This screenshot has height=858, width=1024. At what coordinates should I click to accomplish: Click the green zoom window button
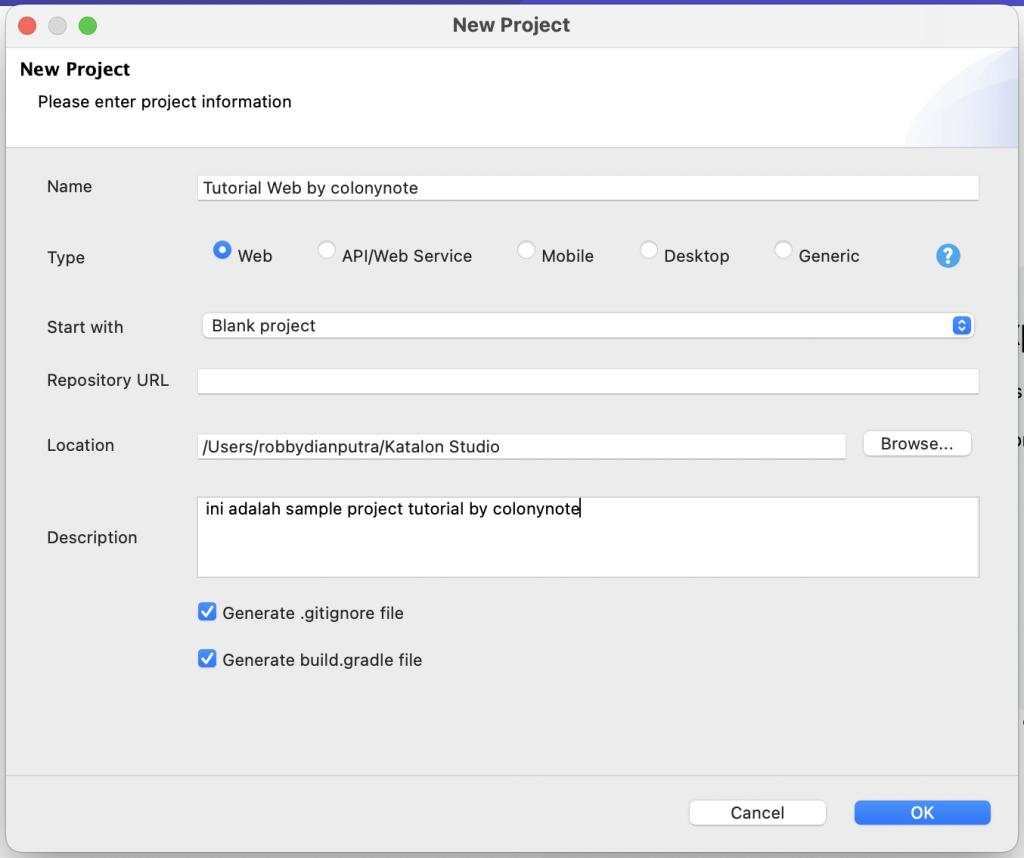[x=87, y=26]
